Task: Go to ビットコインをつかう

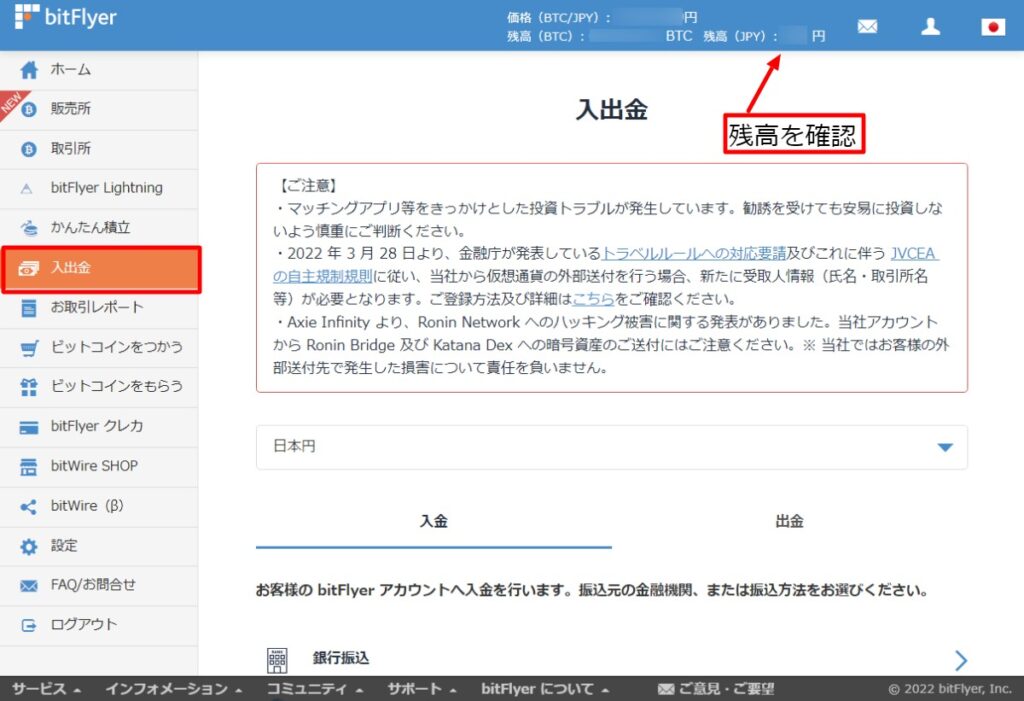Action: [x=99, y=348]
